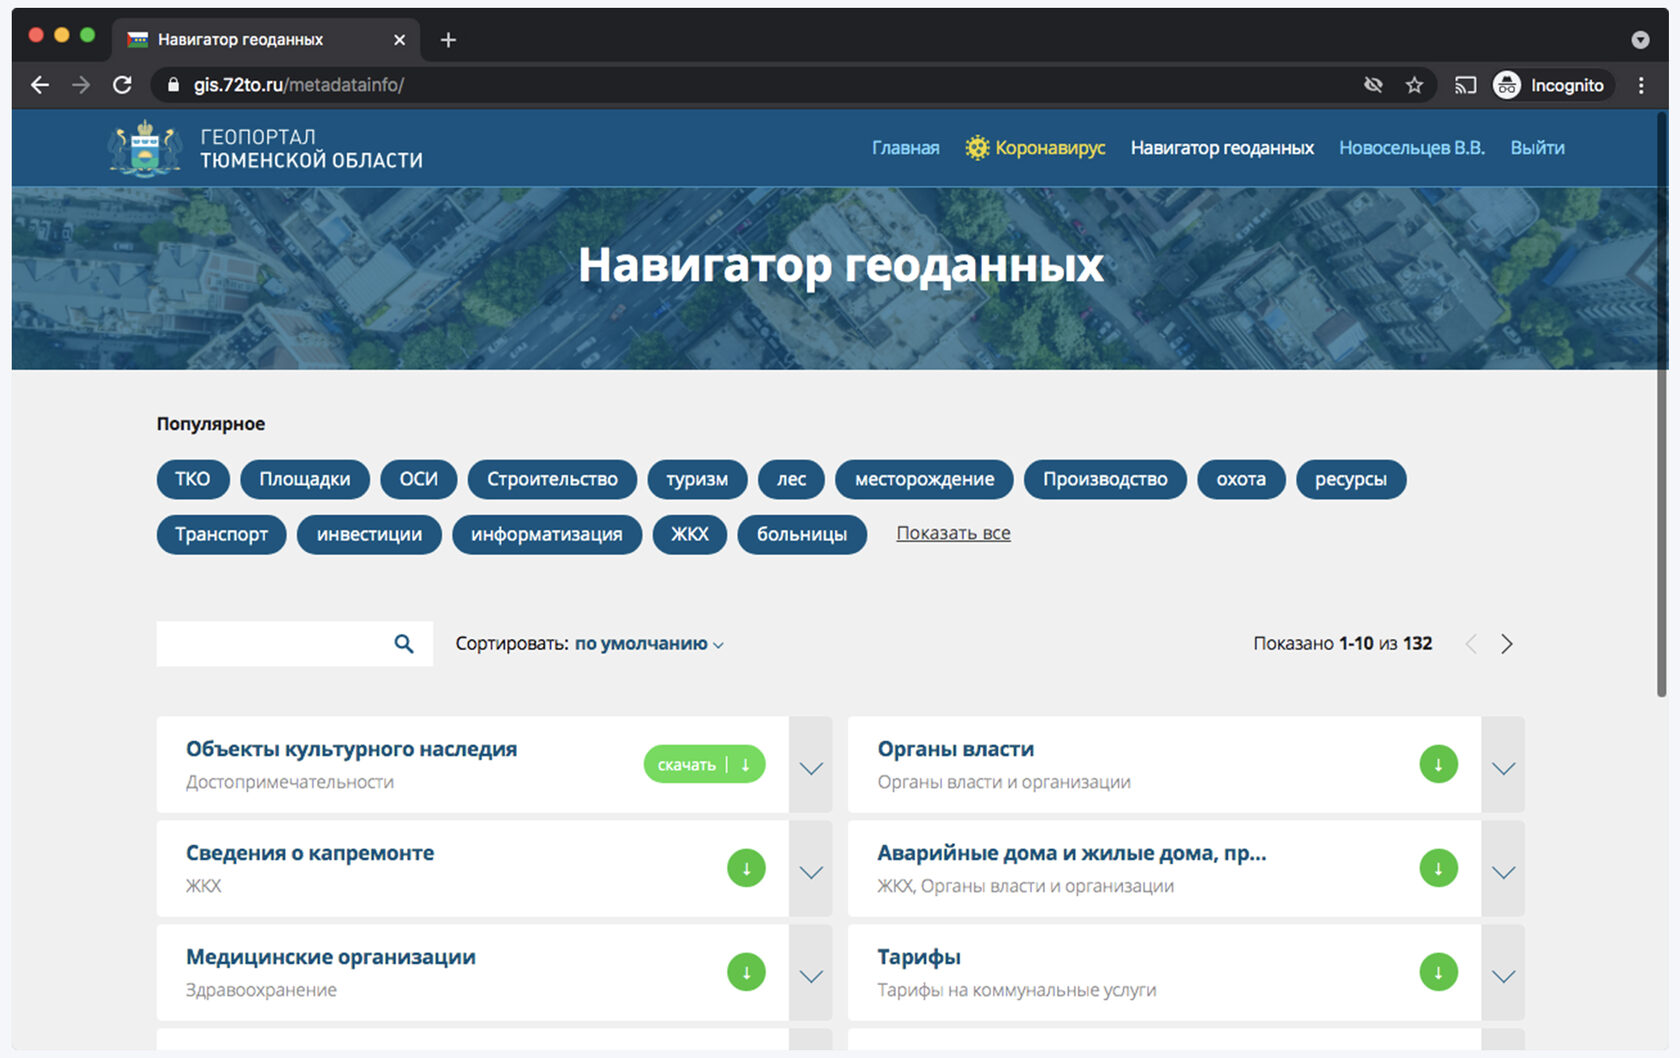Download the Органы власти dataset
Image resolution: width=1680 pixels, height=1058 pixels.
coord(1438,765)
